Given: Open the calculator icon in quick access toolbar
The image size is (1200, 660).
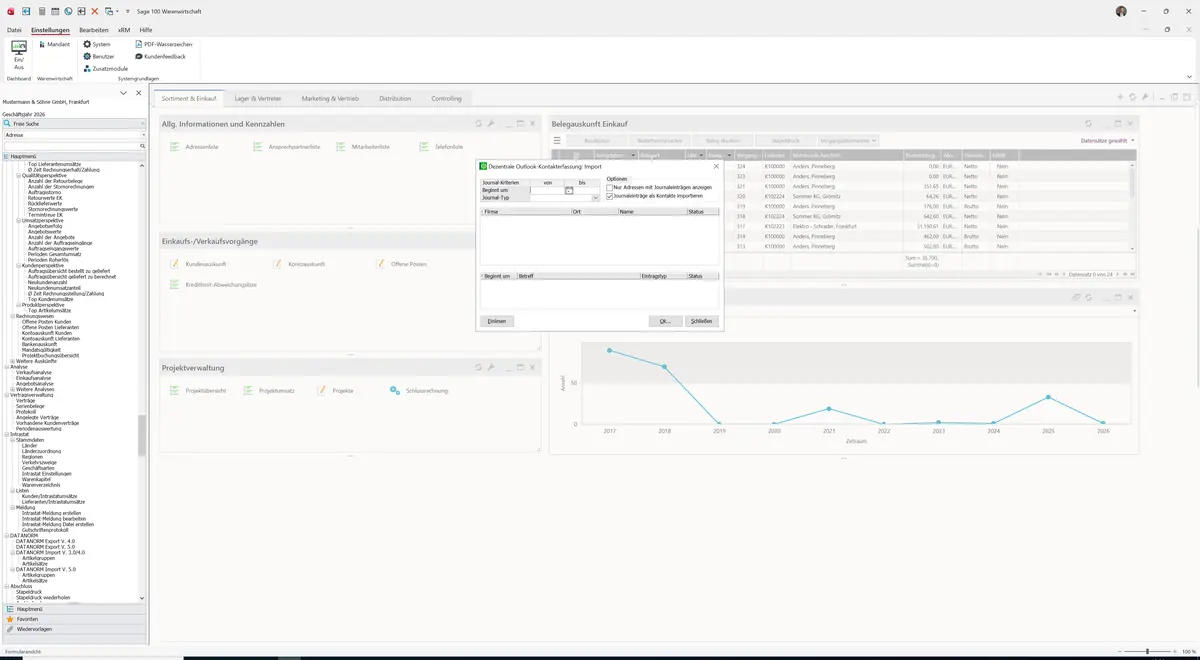Looking at the screenshot, I should tap(42, 11).
